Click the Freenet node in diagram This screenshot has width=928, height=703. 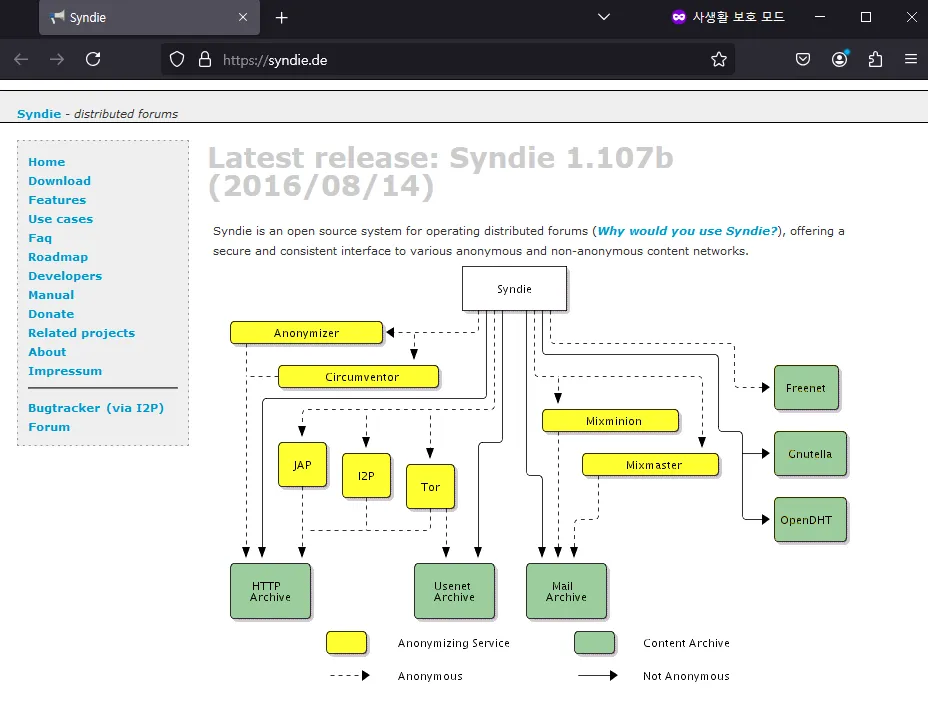806,388
